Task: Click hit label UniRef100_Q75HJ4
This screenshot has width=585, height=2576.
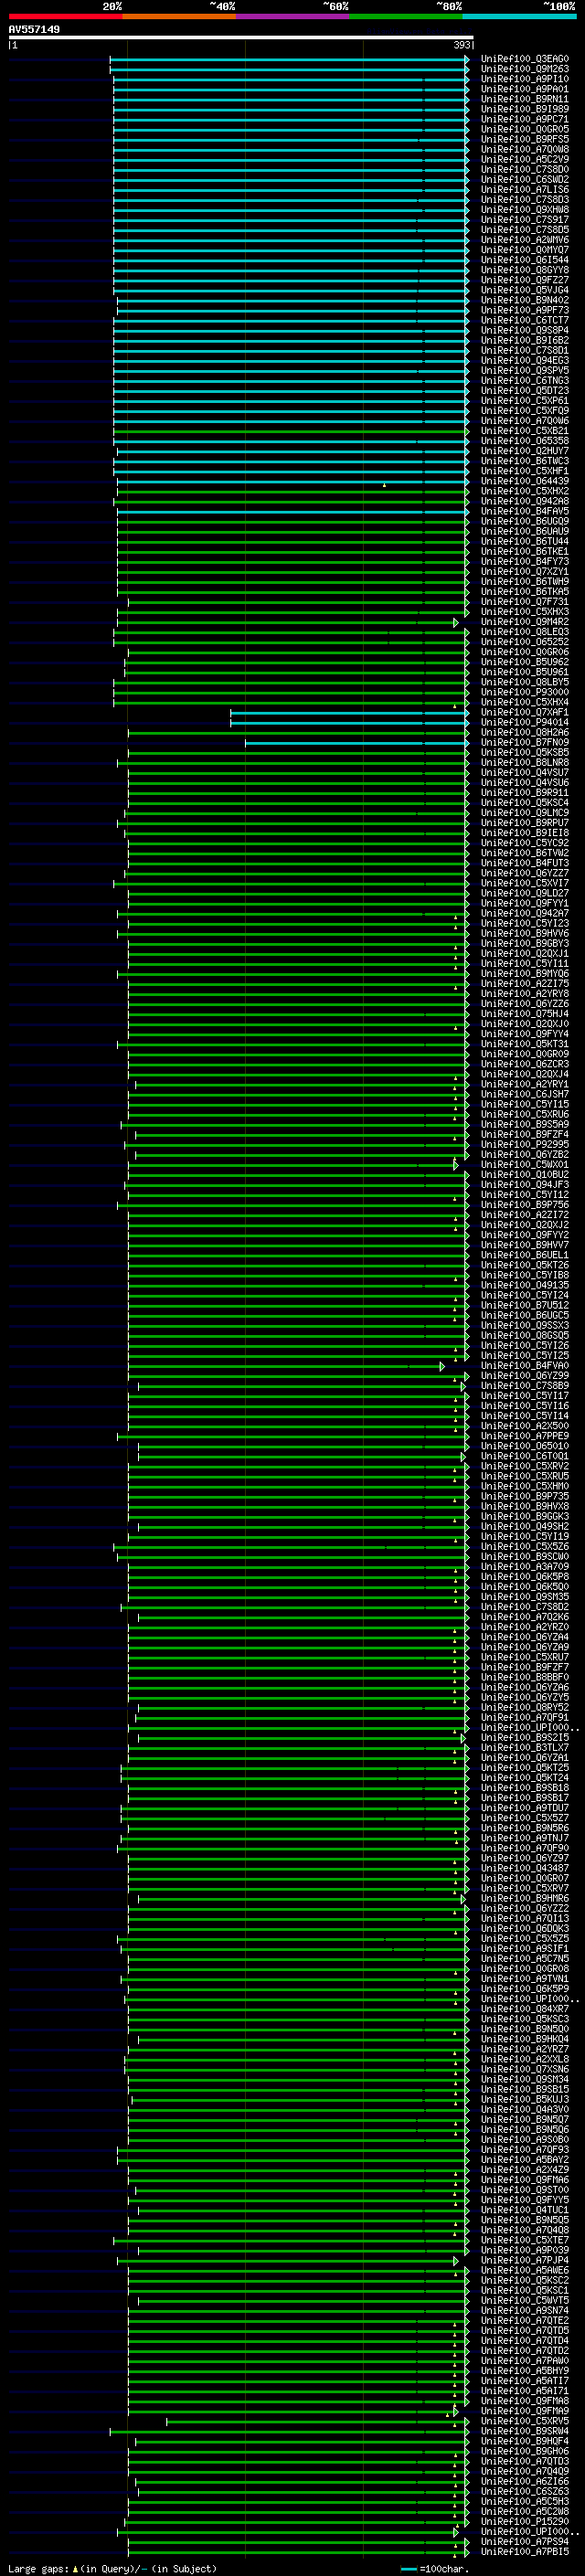Action: click(525, 1014)
